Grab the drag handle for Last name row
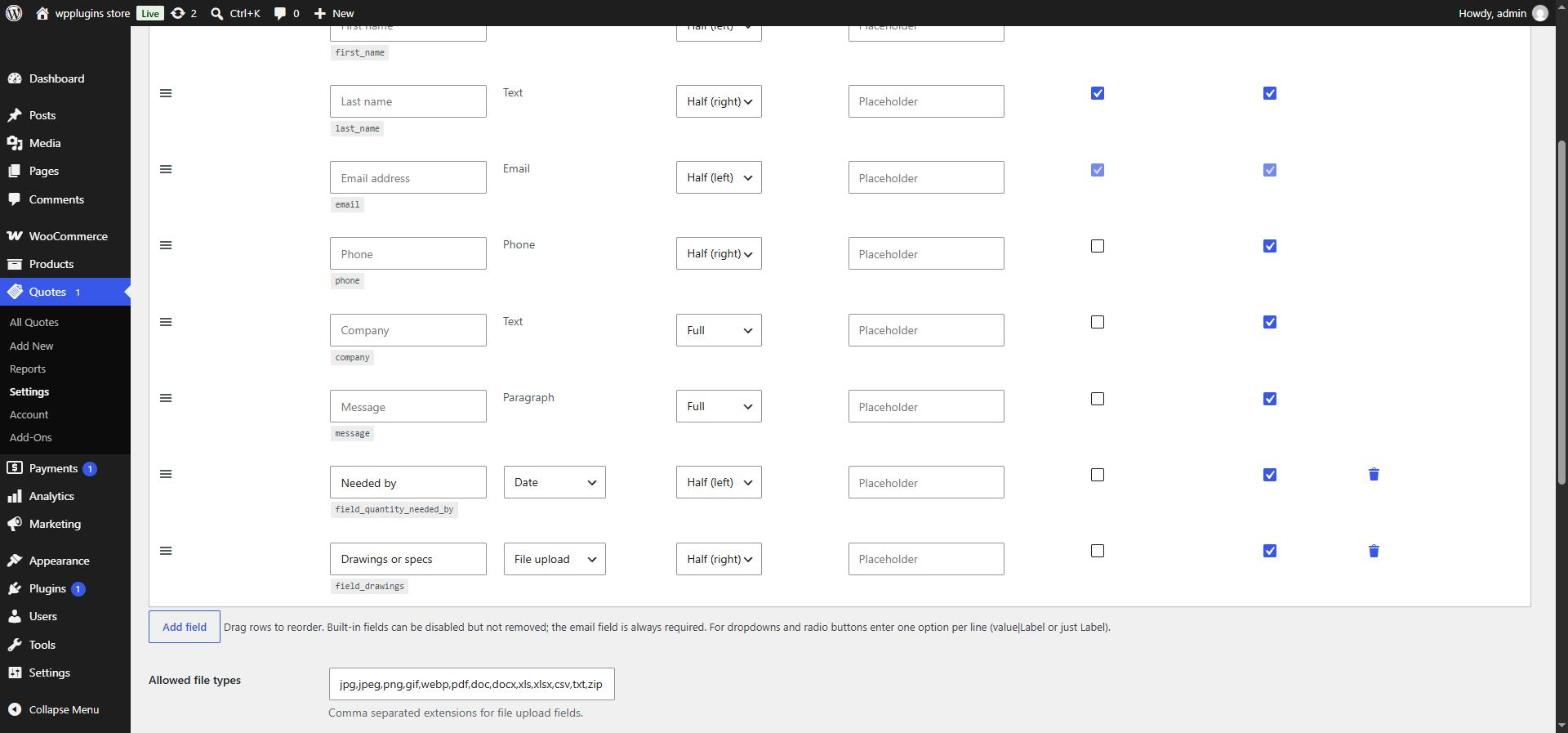 [x=166, y=93]
